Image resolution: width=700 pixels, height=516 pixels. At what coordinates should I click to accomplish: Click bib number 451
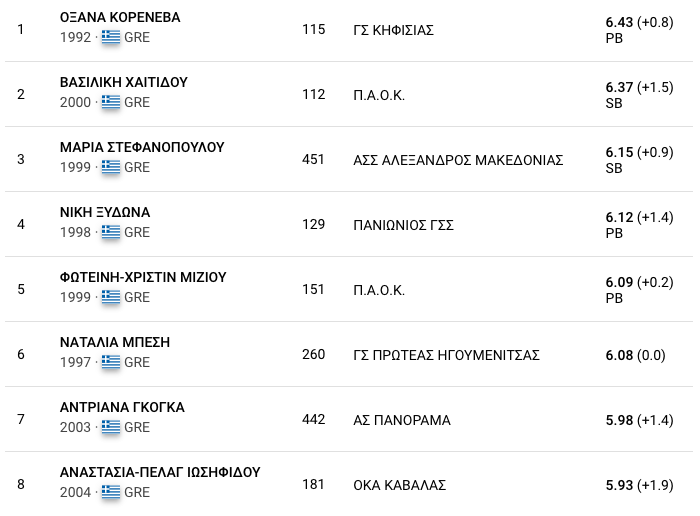(313, 160)
